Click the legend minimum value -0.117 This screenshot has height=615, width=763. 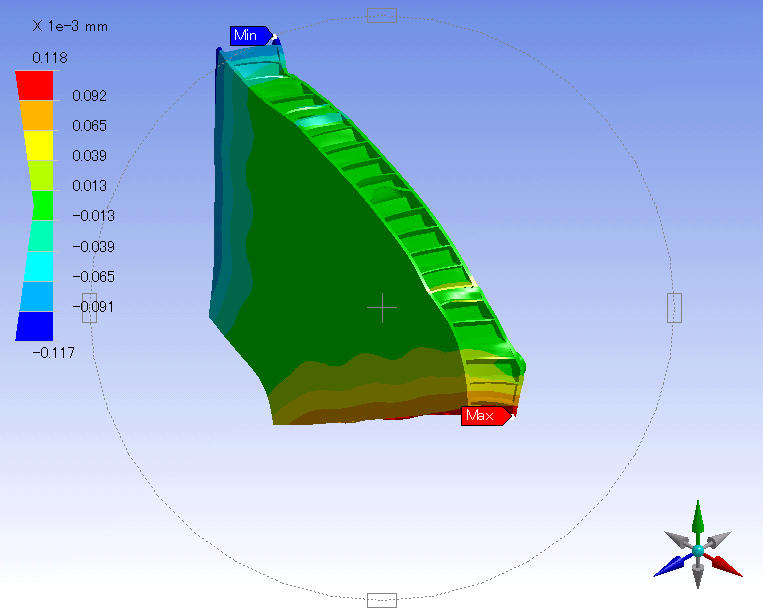coord(54,353)
